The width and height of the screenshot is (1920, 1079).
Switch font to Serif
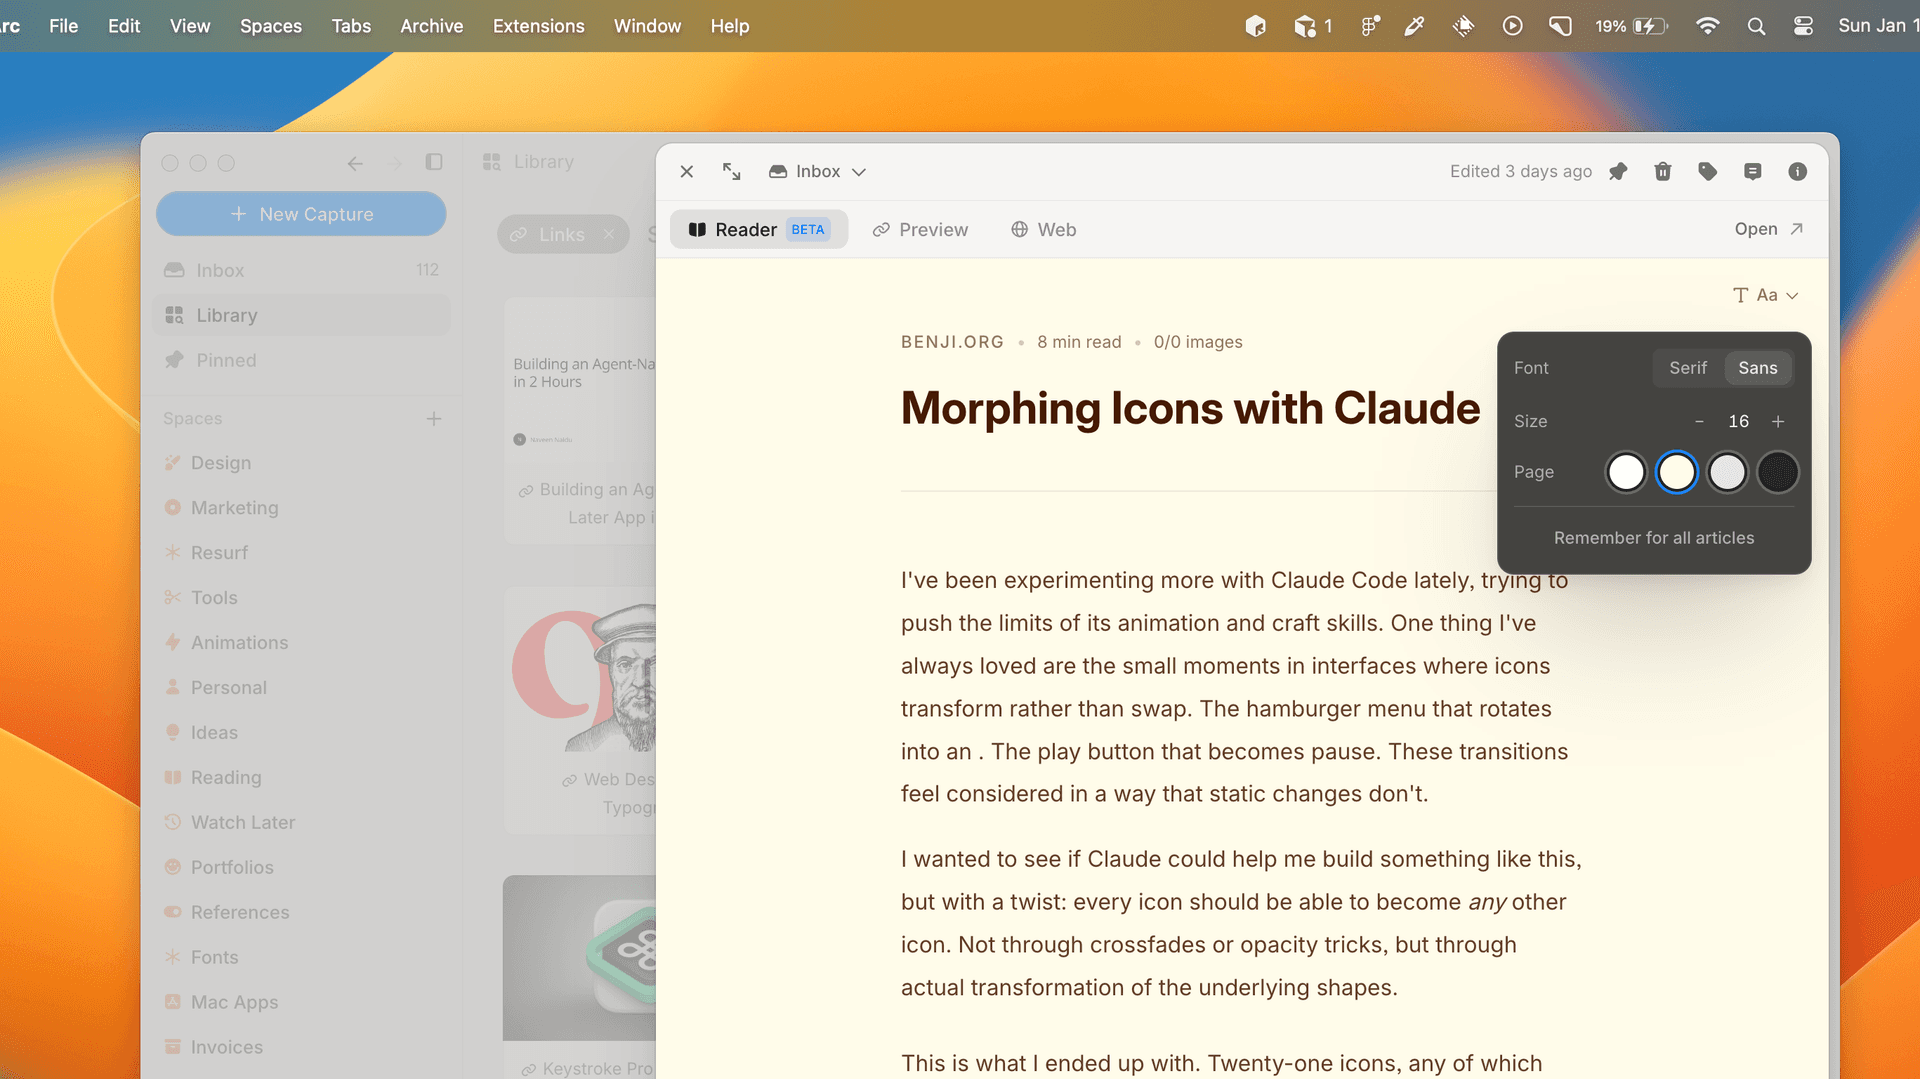coord(1688,368)
